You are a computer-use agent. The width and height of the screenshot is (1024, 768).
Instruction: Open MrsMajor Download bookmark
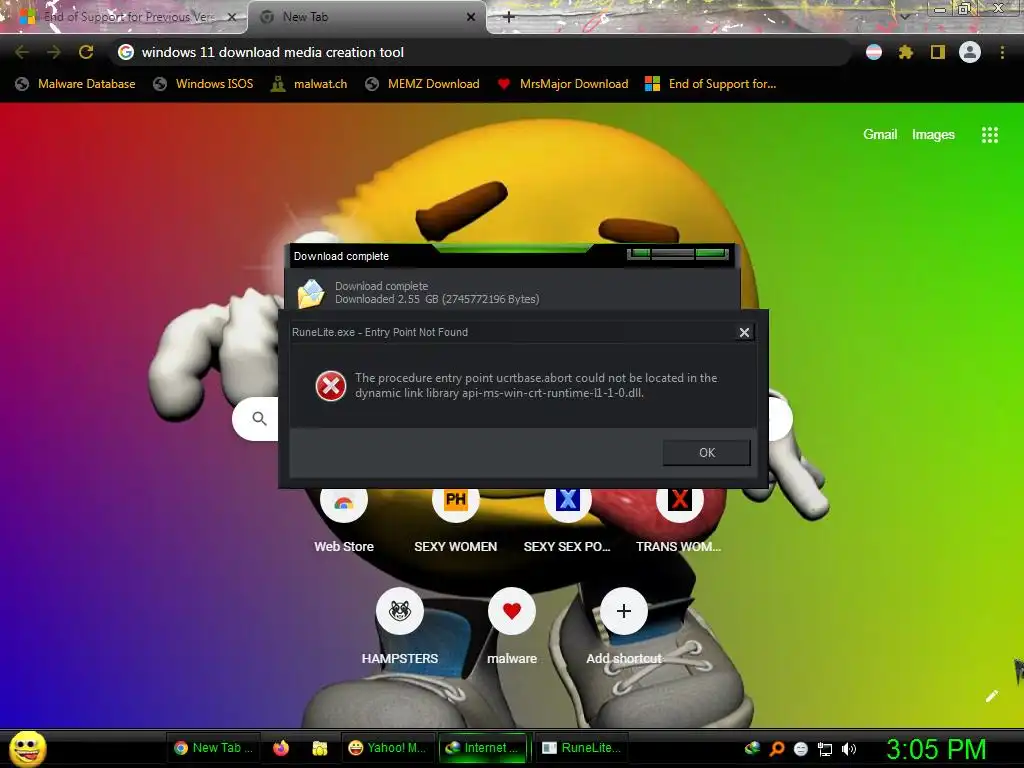coord(562,84)
